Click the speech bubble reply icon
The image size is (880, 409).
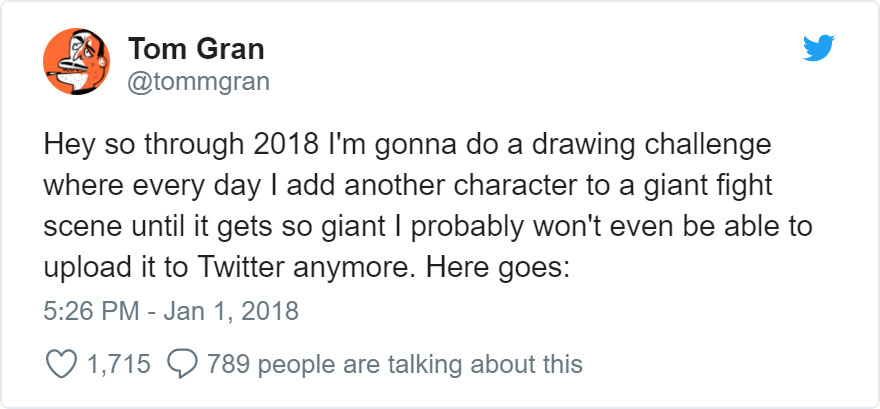tap(182, 364)
